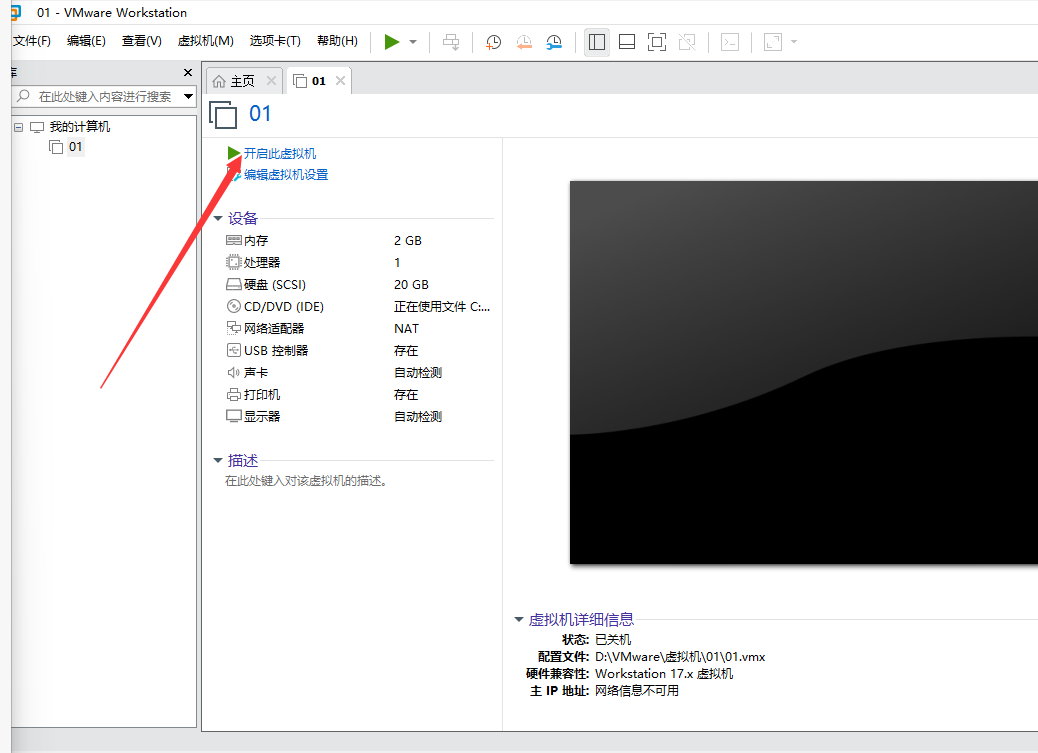Image resolution: width=1038 pixels, height=753 pixels.
Task: Click the send Ctrl+Alt+Del toolbar icon
Action: point(451,42)
